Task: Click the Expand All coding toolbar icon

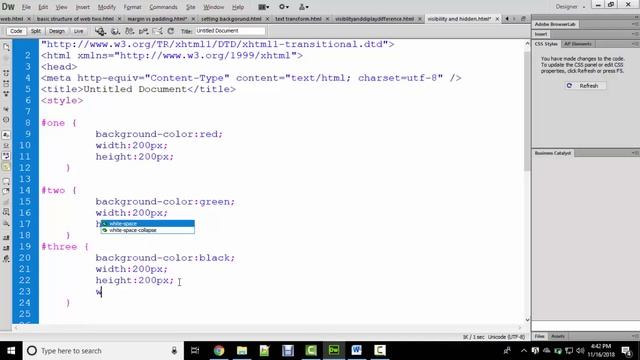Action: coord(6,94)
